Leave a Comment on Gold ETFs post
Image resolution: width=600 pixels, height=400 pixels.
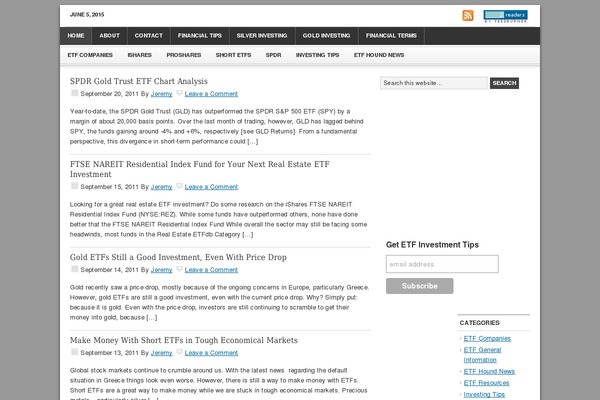[211, 270]
